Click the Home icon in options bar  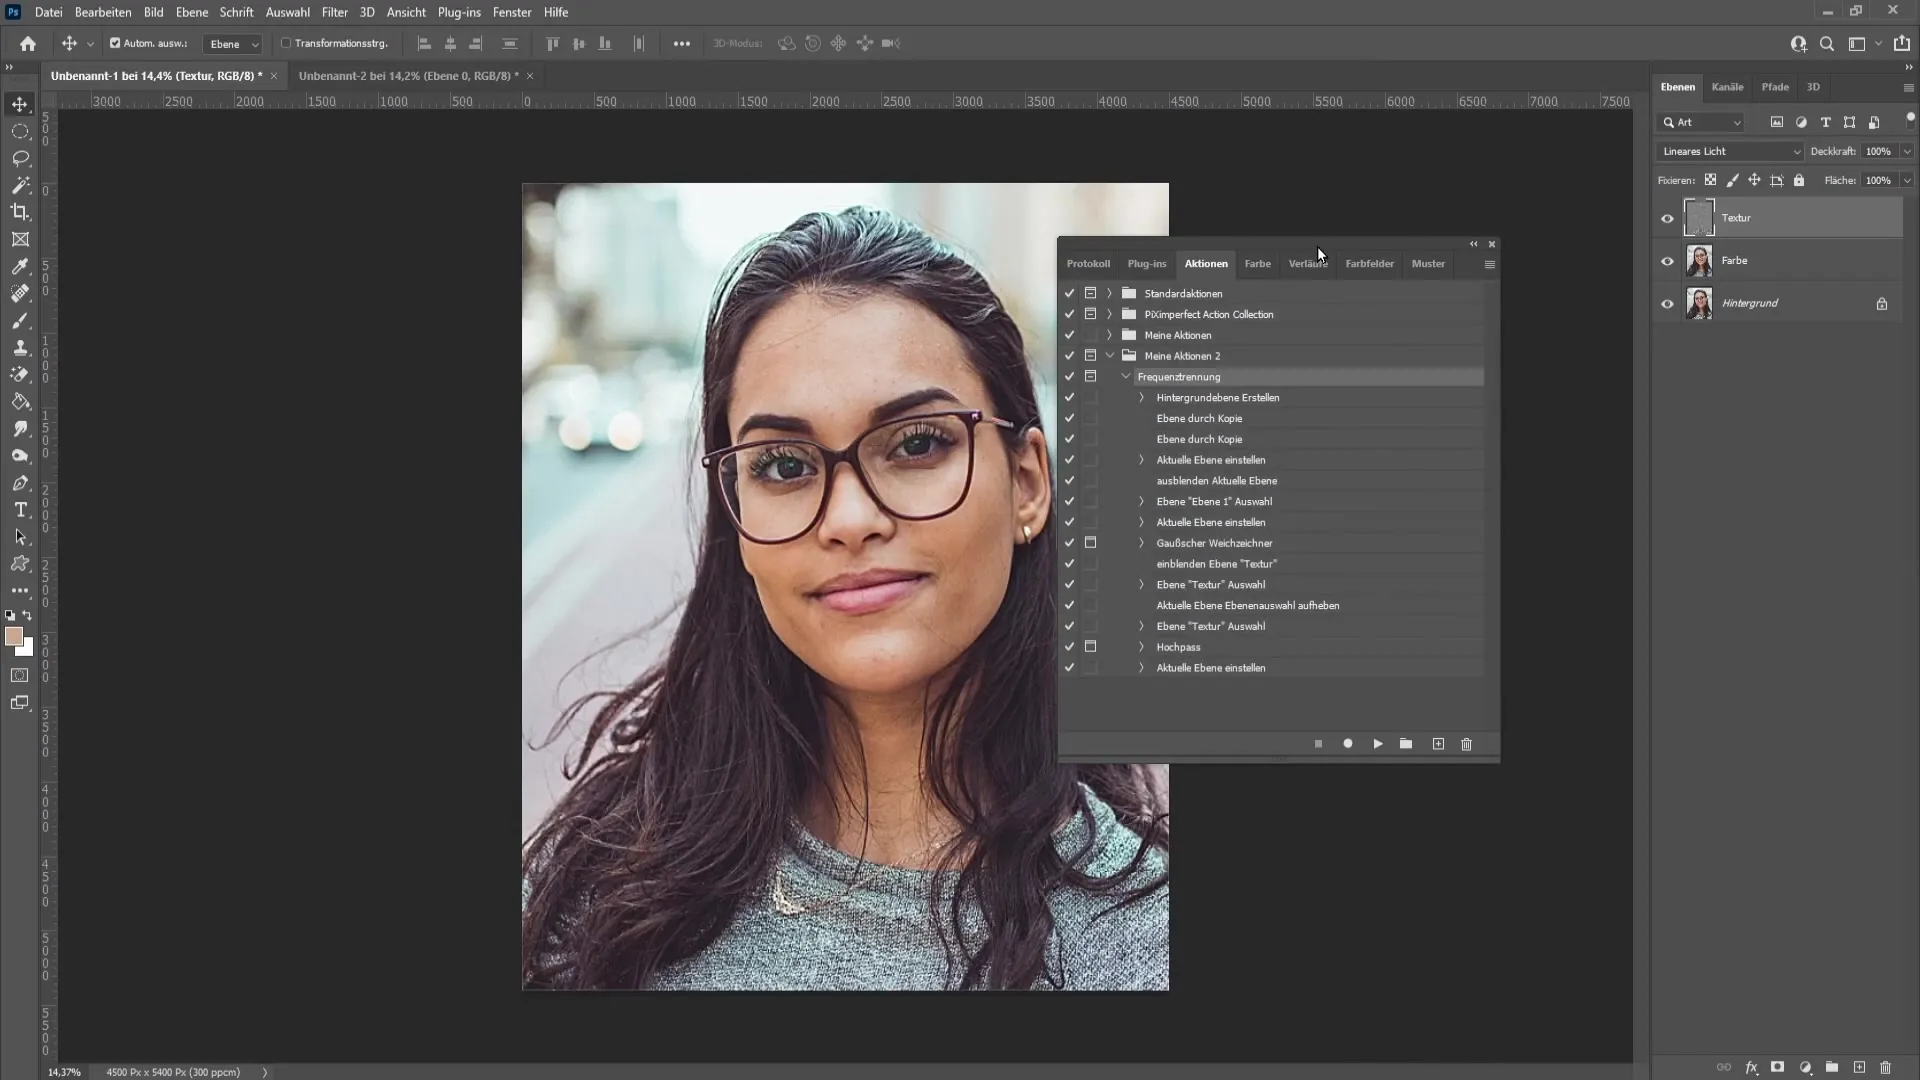click(28, 43)
